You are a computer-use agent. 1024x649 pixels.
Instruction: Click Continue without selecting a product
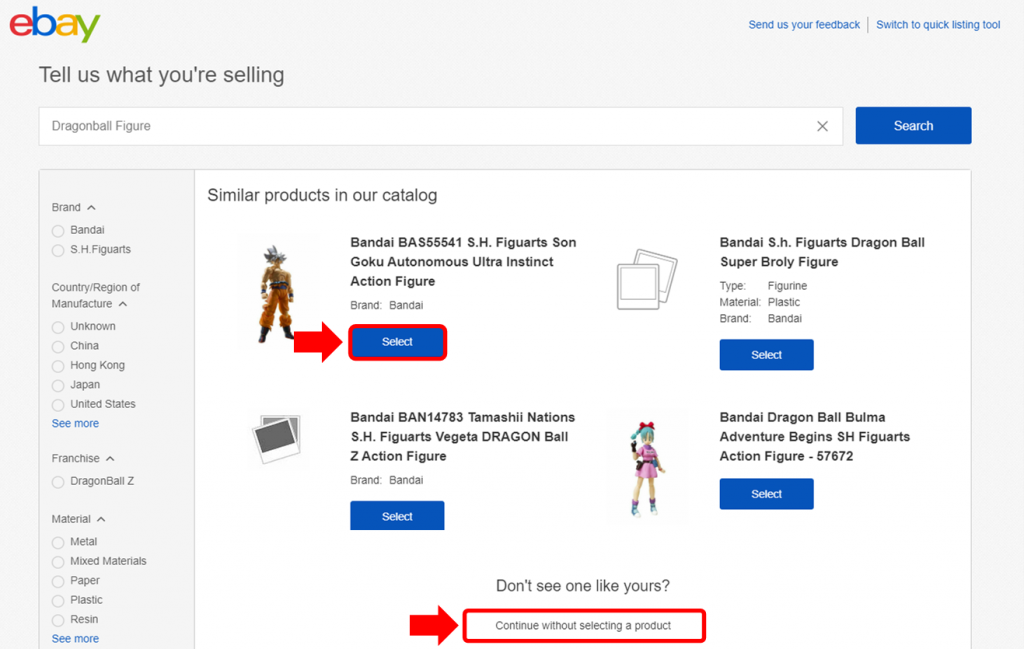tap(584, 625)
